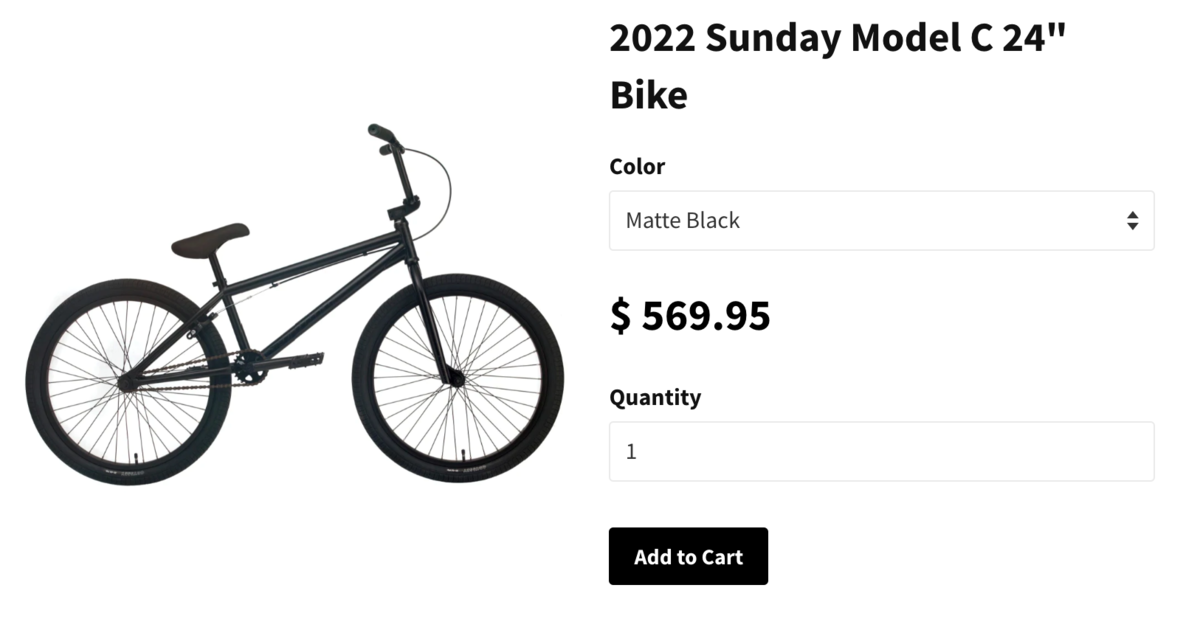Open the Color dropdown showing Matte Black

880,220
